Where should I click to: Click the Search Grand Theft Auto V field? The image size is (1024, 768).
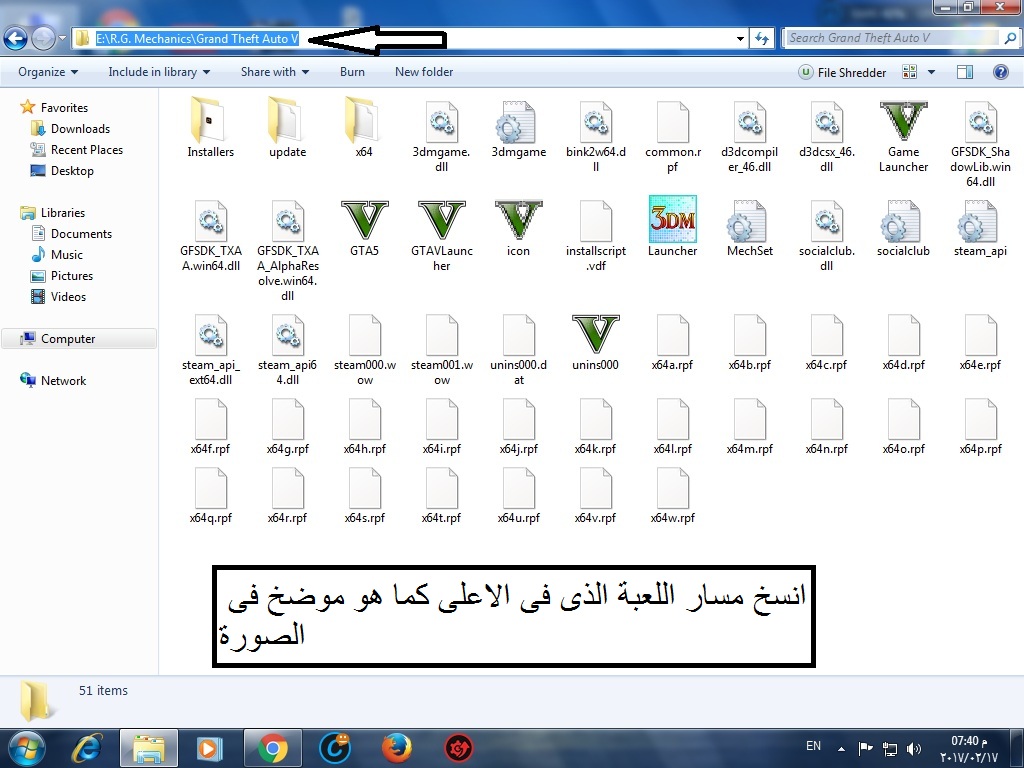pos(890,38)
